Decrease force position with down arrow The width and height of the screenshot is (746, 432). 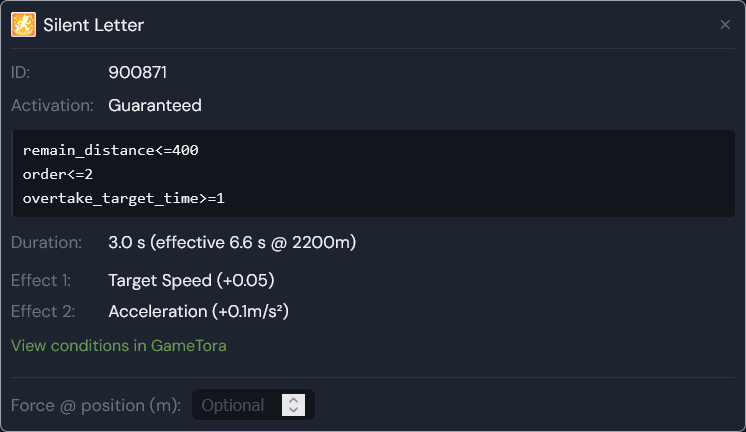pyautogui.click(x=294, y=410)
